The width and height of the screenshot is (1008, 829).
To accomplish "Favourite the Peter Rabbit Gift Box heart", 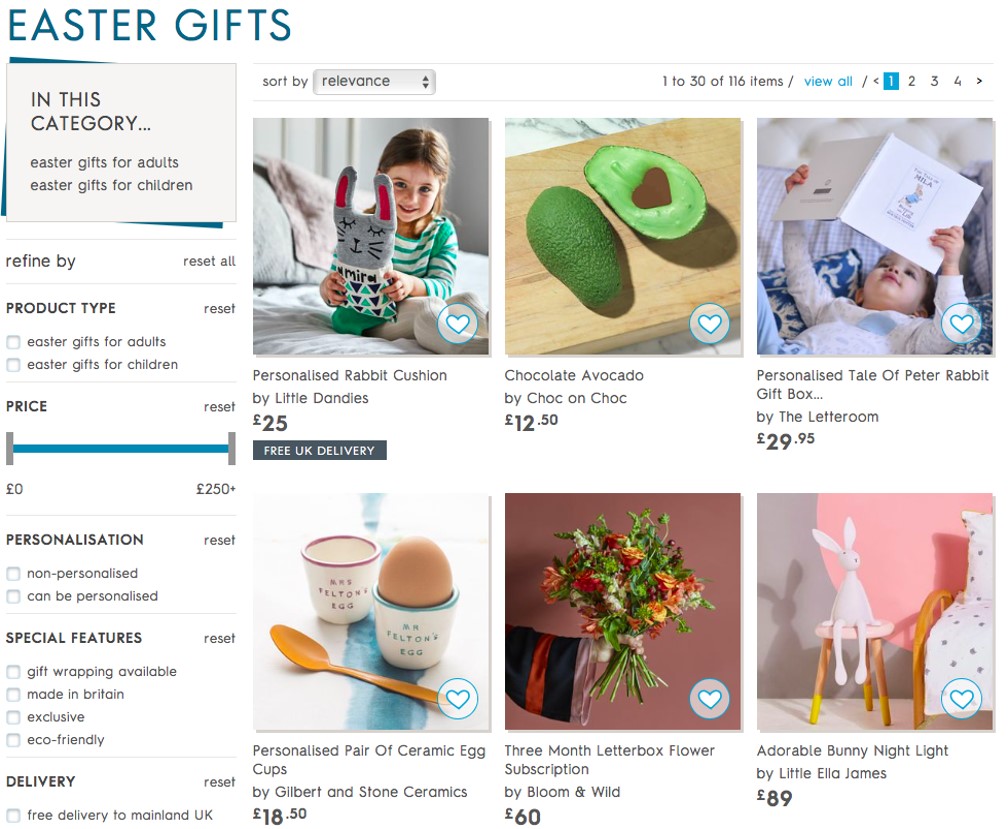I will coord(962,323).
